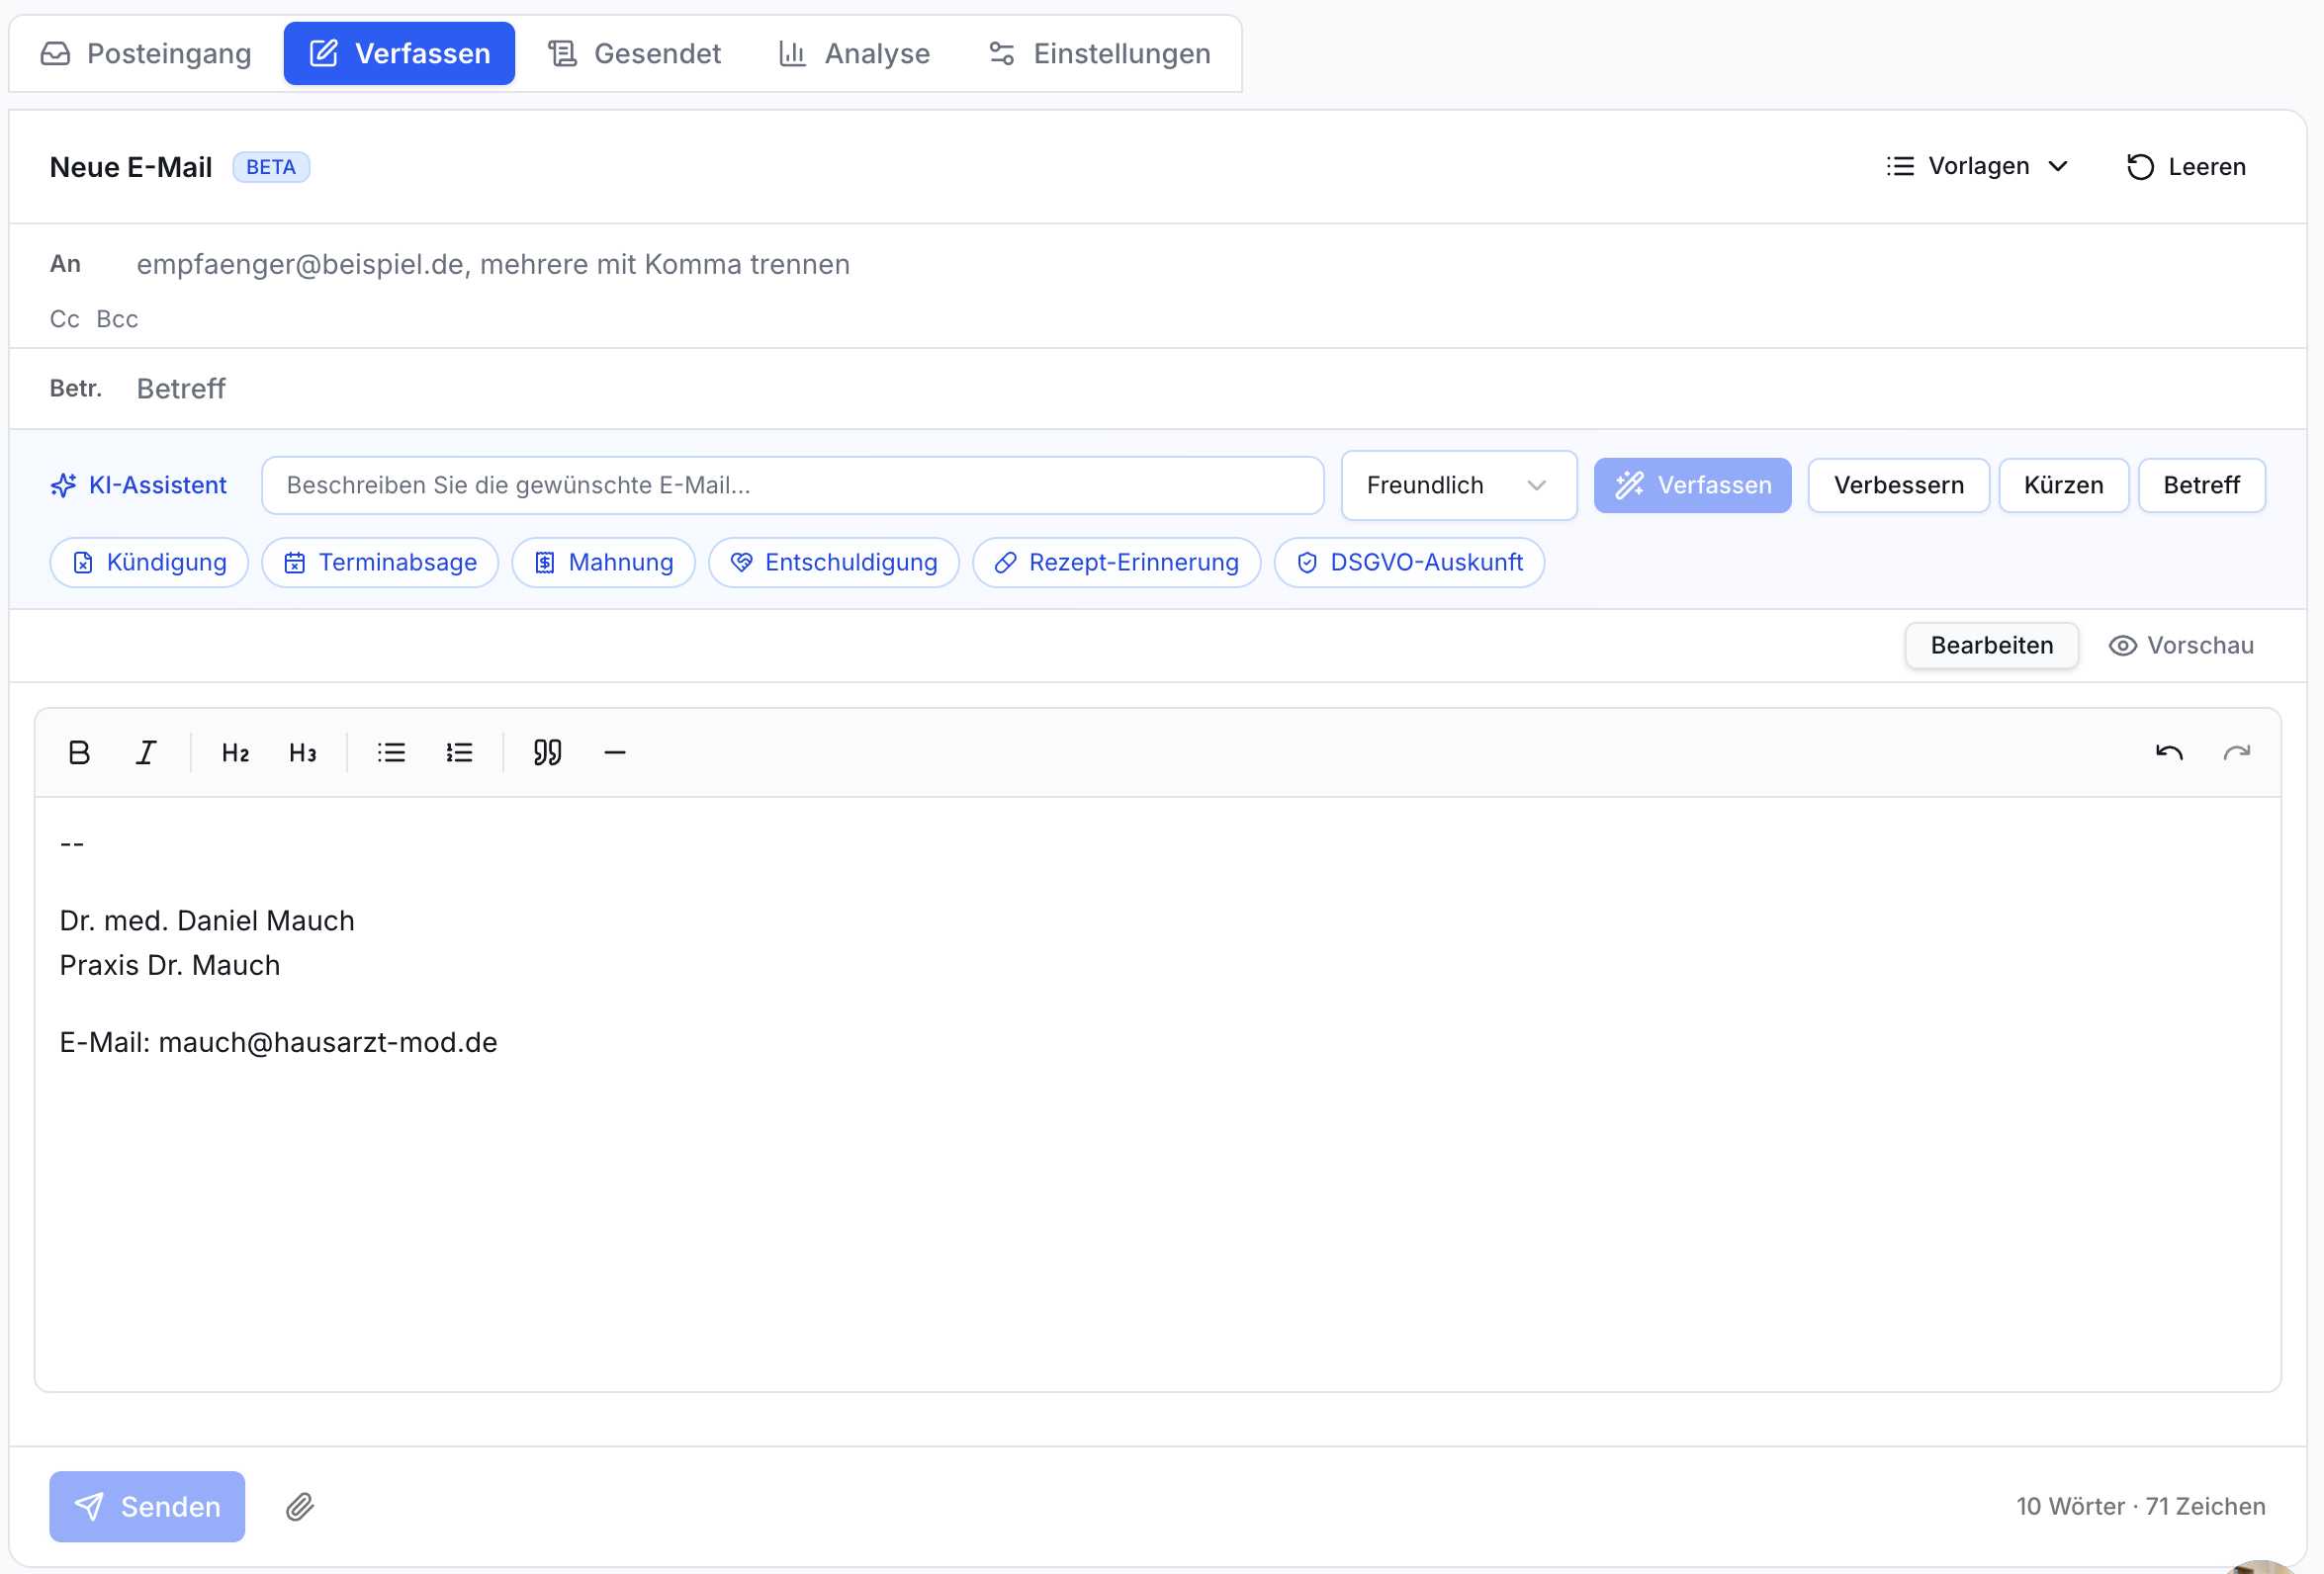Redo the last undone edit
The height and width of the screenshot is (1574, 2324).
pos(2237,752)
